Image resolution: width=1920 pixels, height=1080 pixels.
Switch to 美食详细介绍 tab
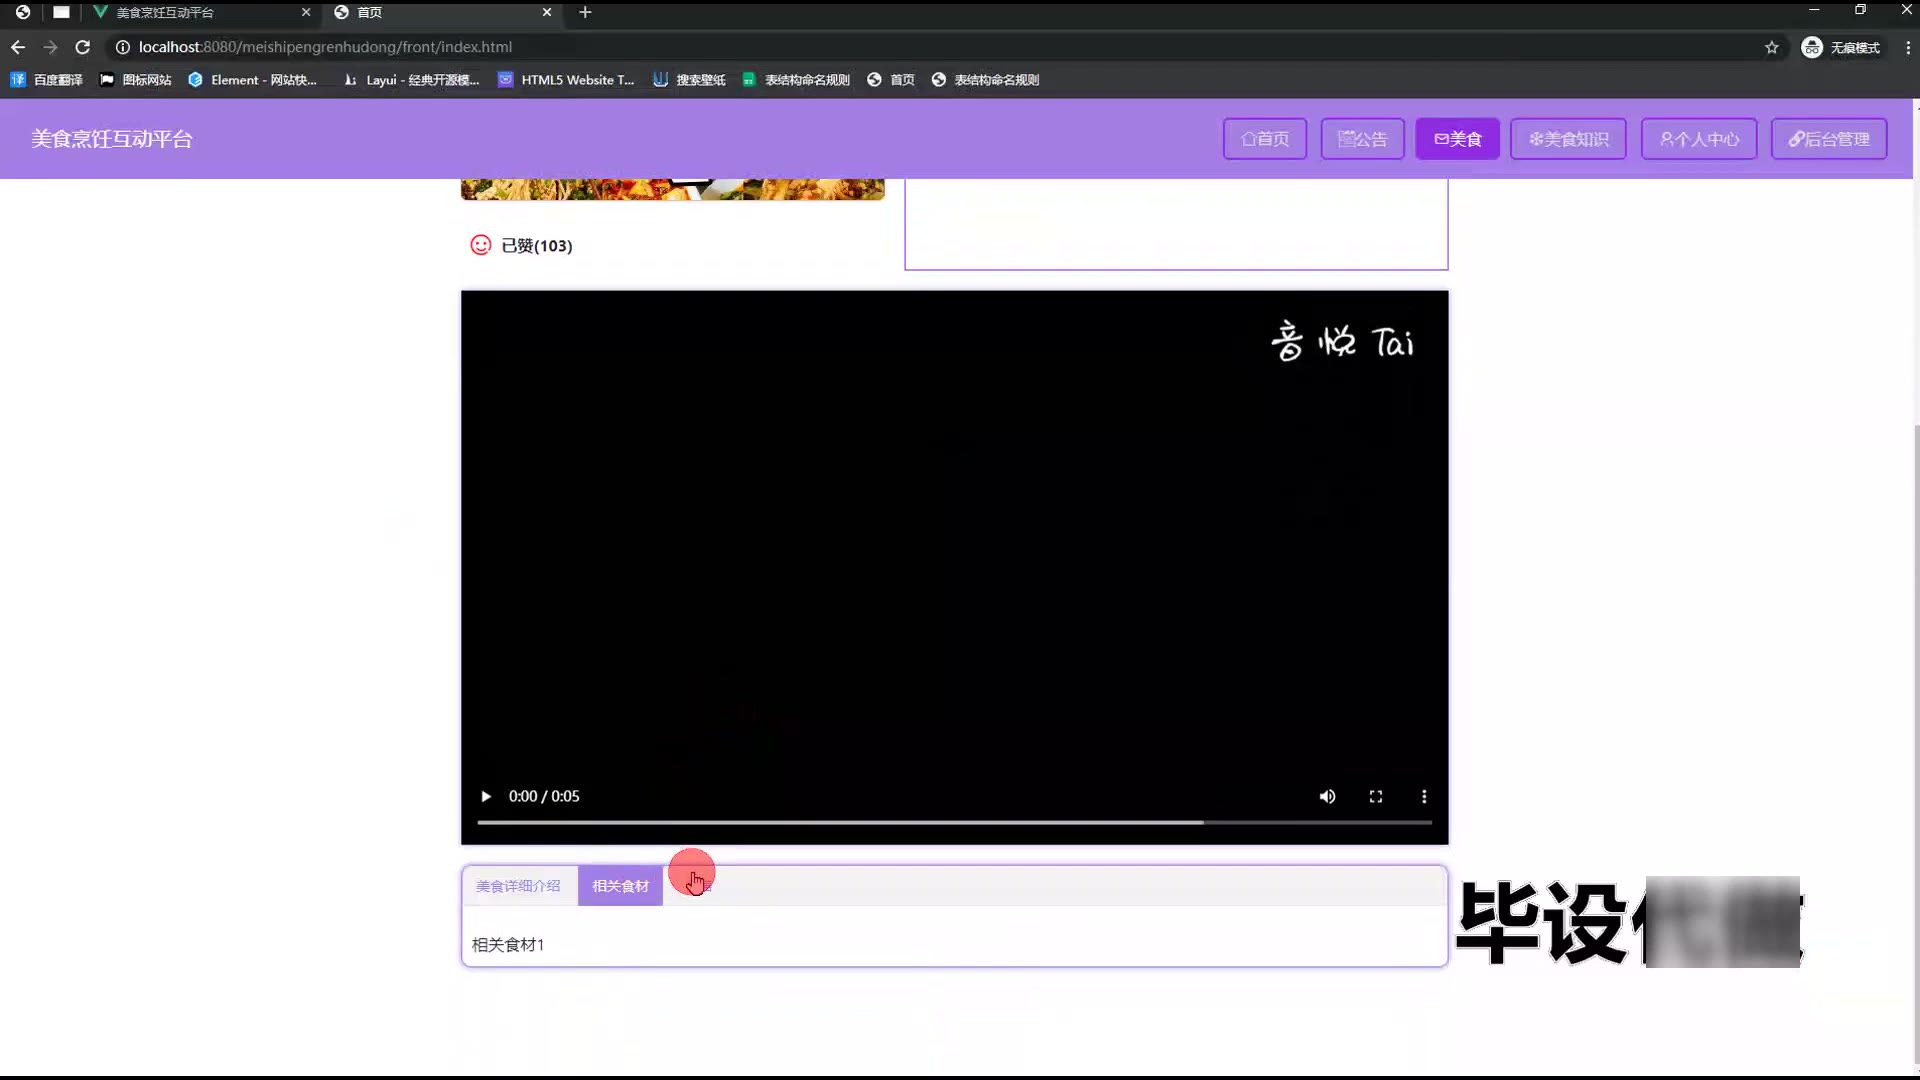click(518, 886)
